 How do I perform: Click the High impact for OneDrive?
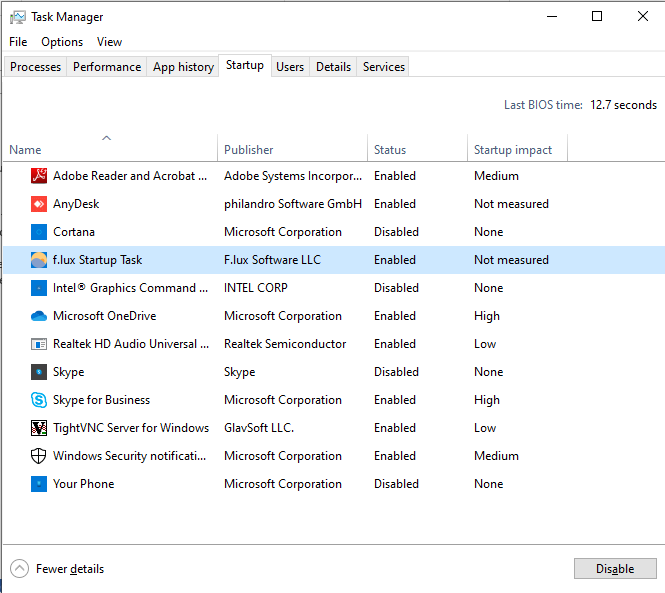[487, 316]
